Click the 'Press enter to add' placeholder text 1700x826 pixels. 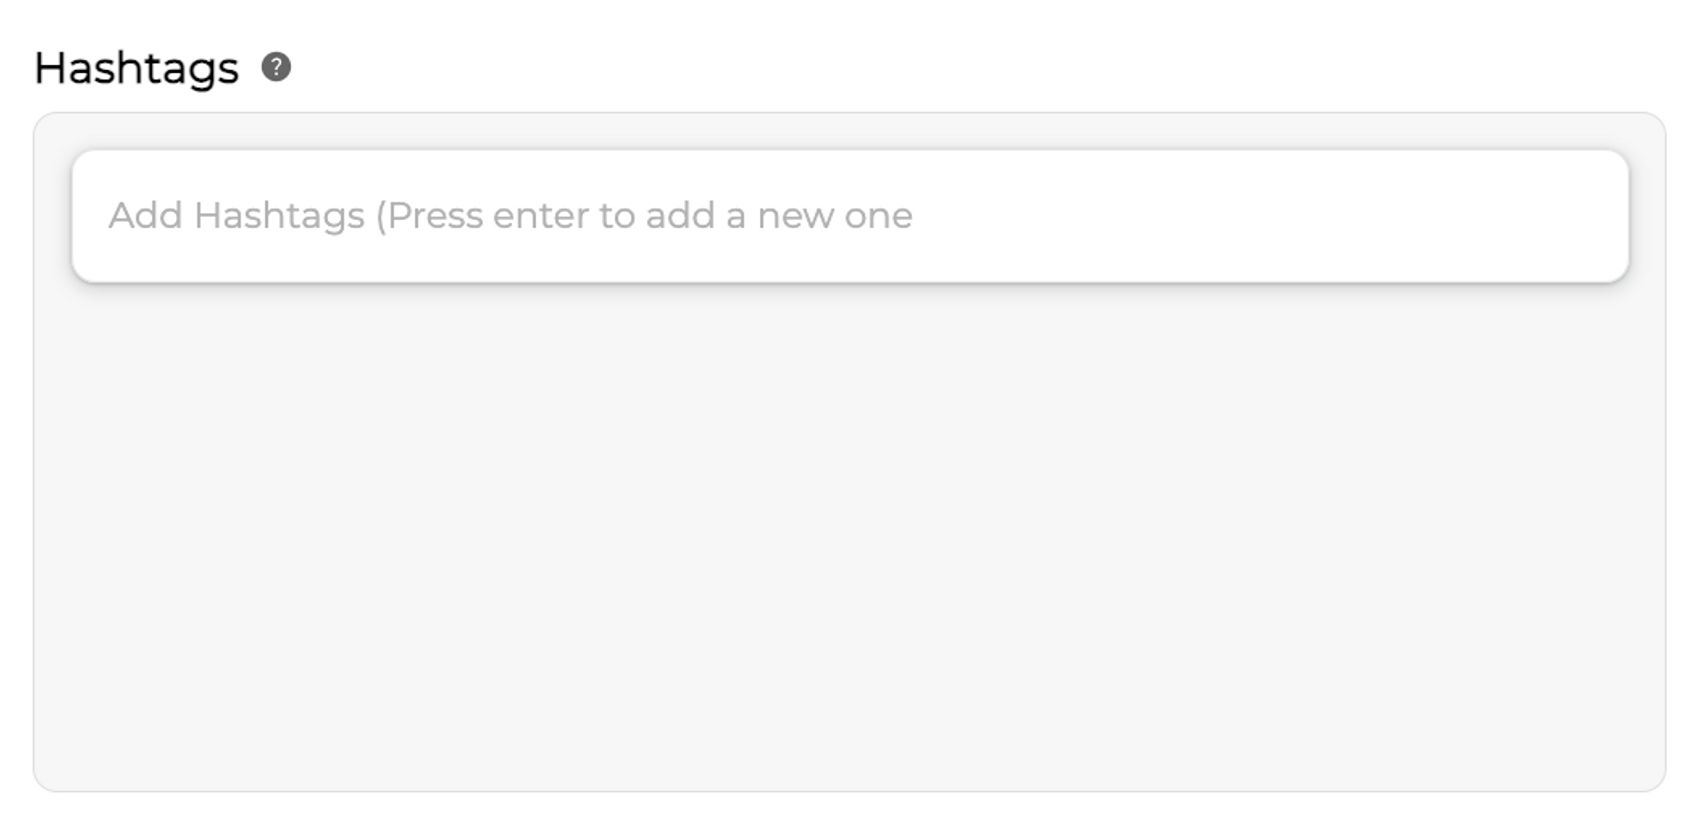tap(510, 216)
